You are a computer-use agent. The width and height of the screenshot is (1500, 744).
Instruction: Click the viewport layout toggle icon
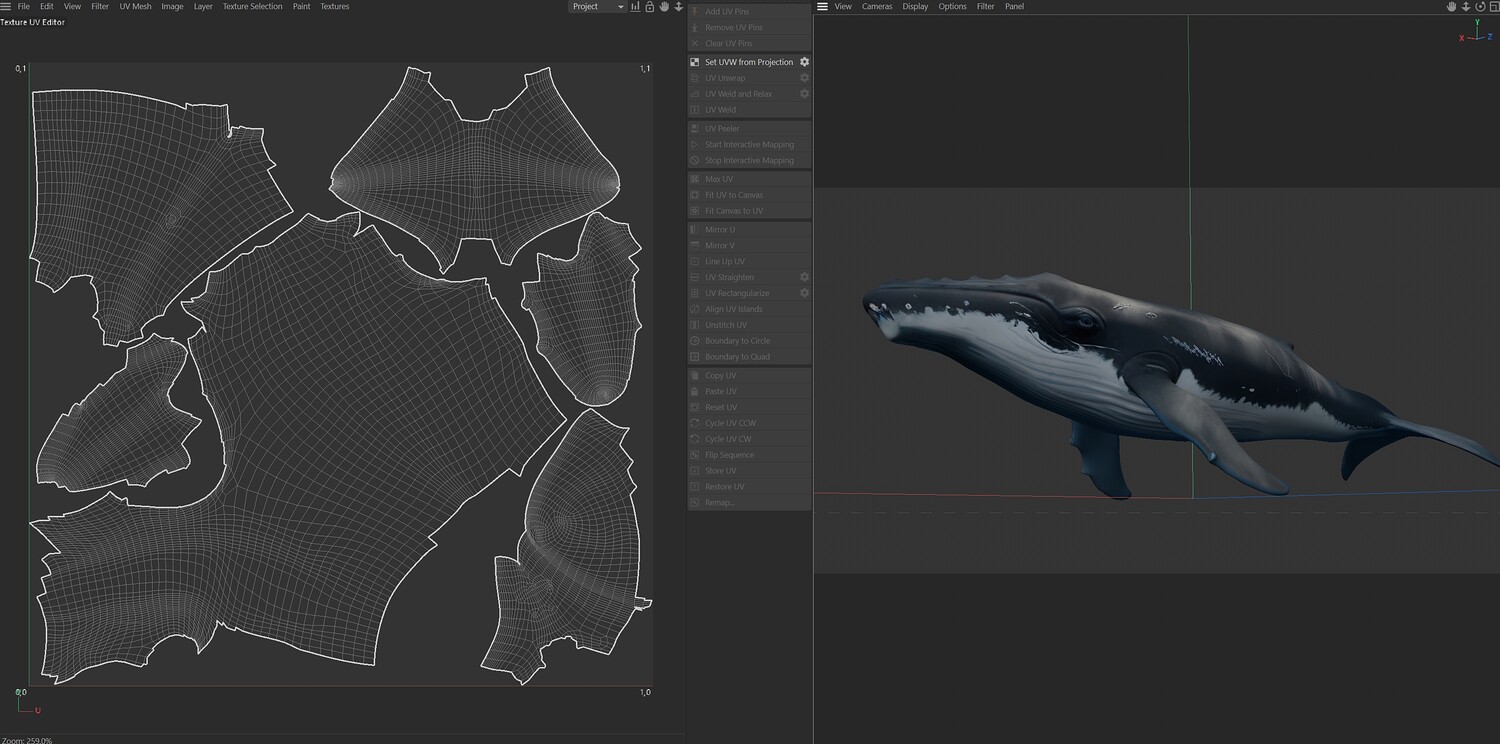1492,7
